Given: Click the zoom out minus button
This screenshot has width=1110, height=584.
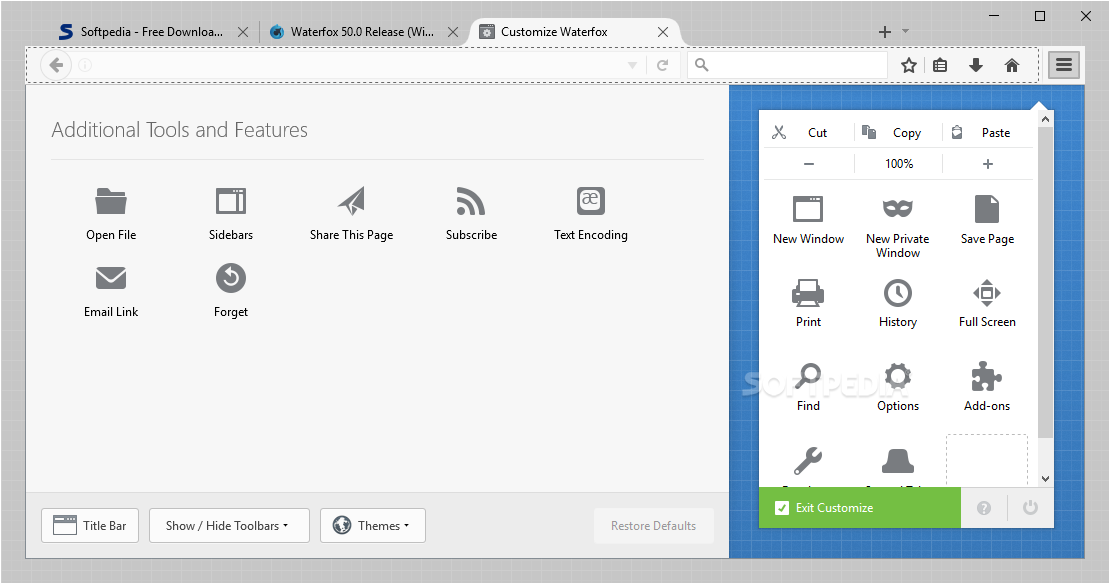Looking at the screenshot, I should point(809,164).
